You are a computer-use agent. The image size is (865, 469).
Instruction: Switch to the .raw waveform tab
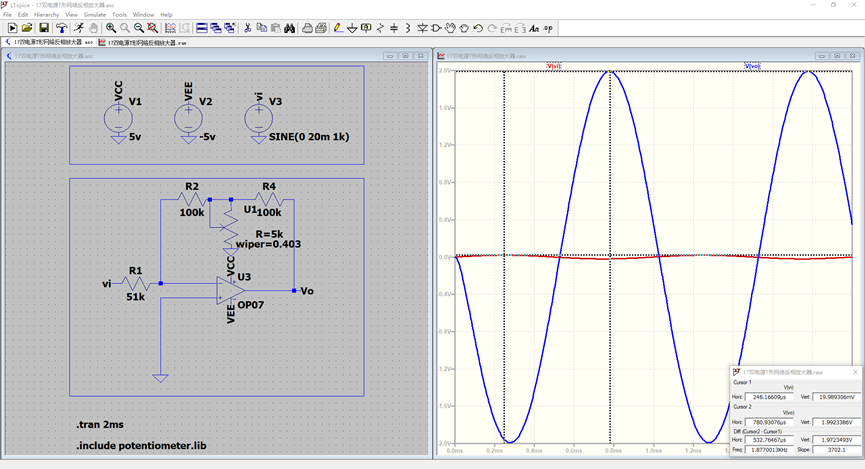coord(143,42)
